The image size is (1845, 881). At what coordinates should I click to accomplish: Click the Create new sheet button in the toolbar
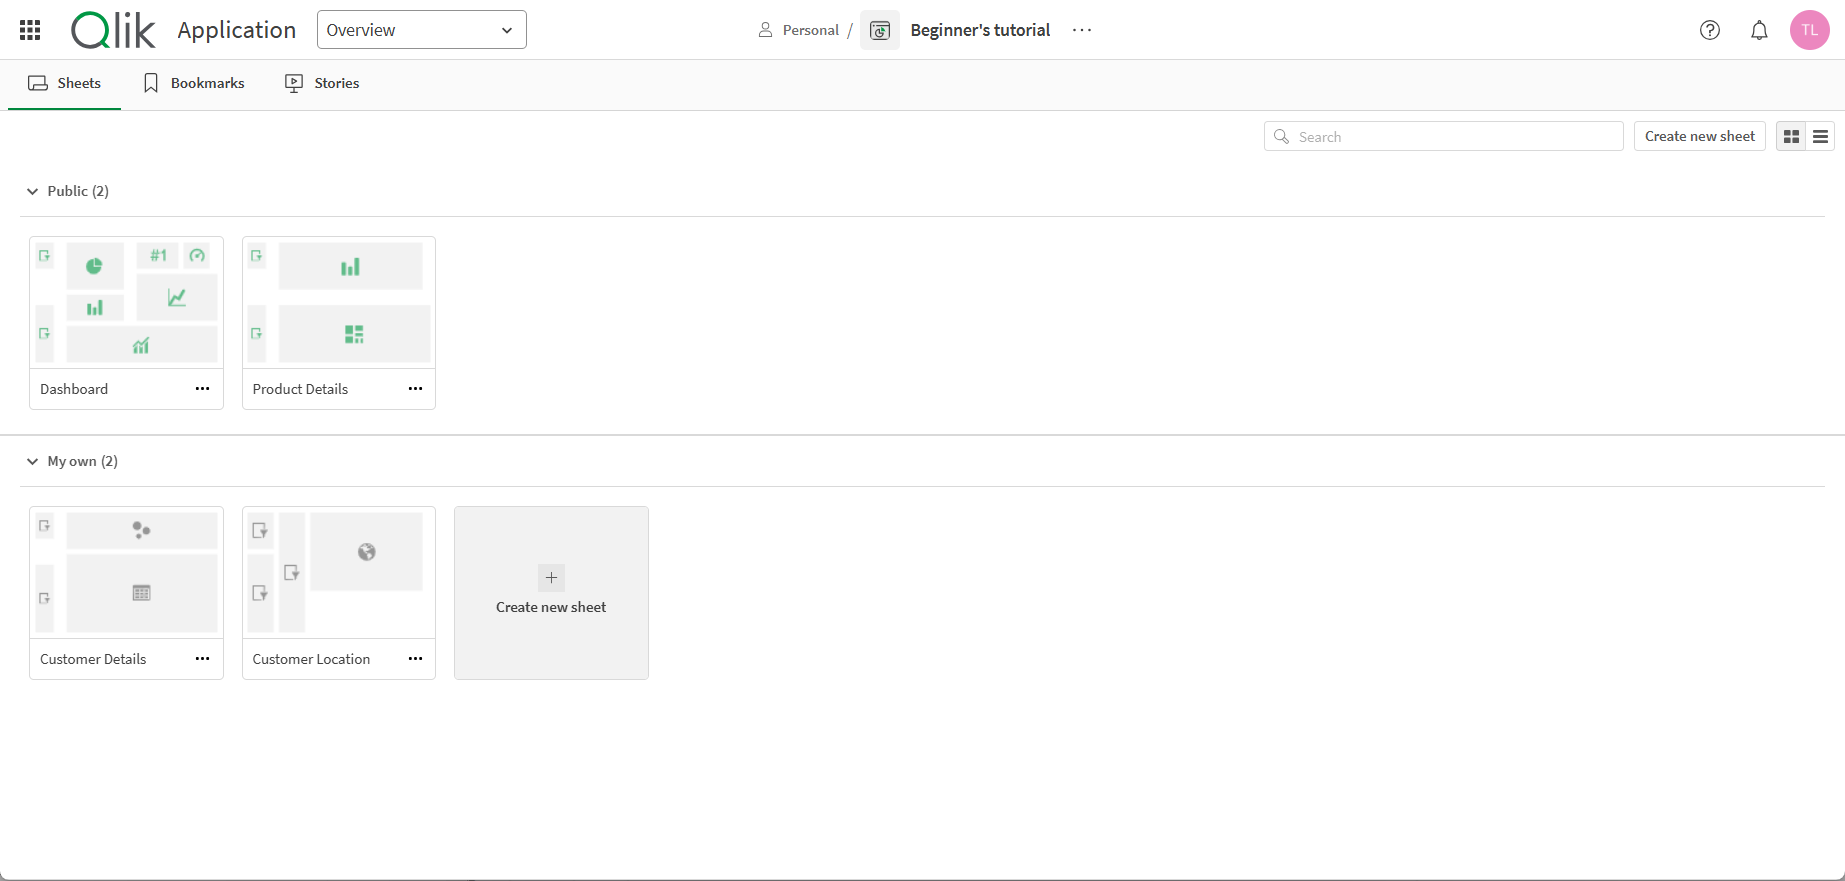click(x=1699, y=136)
